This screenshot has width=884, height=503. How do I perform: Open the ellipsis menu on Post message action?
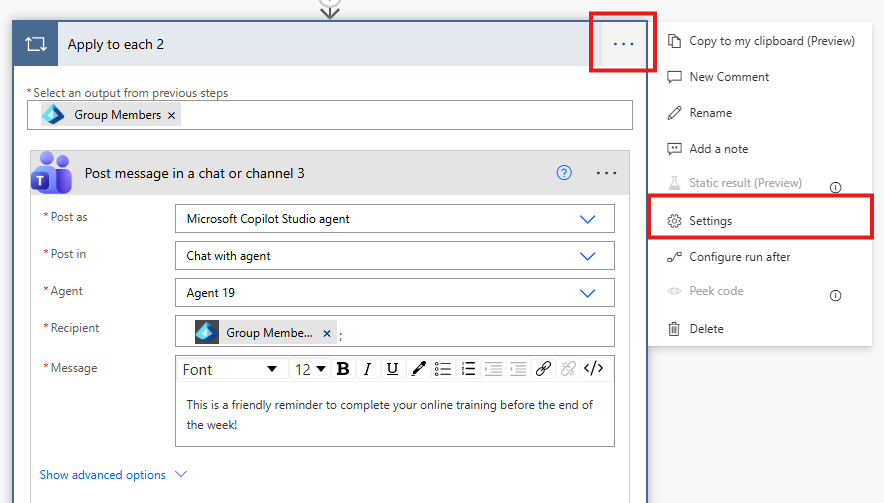(606, 173)
